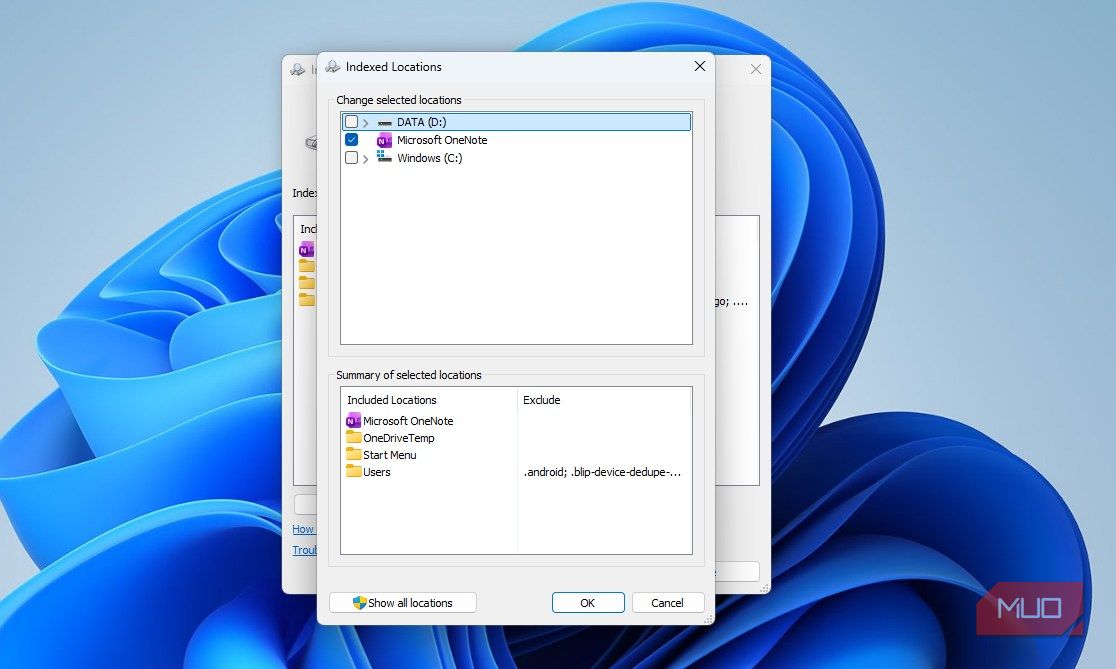Open the 'Troub' link in background window
Image resolution: width=1116 pixels, height=669 pixels.
pos(305,550)
